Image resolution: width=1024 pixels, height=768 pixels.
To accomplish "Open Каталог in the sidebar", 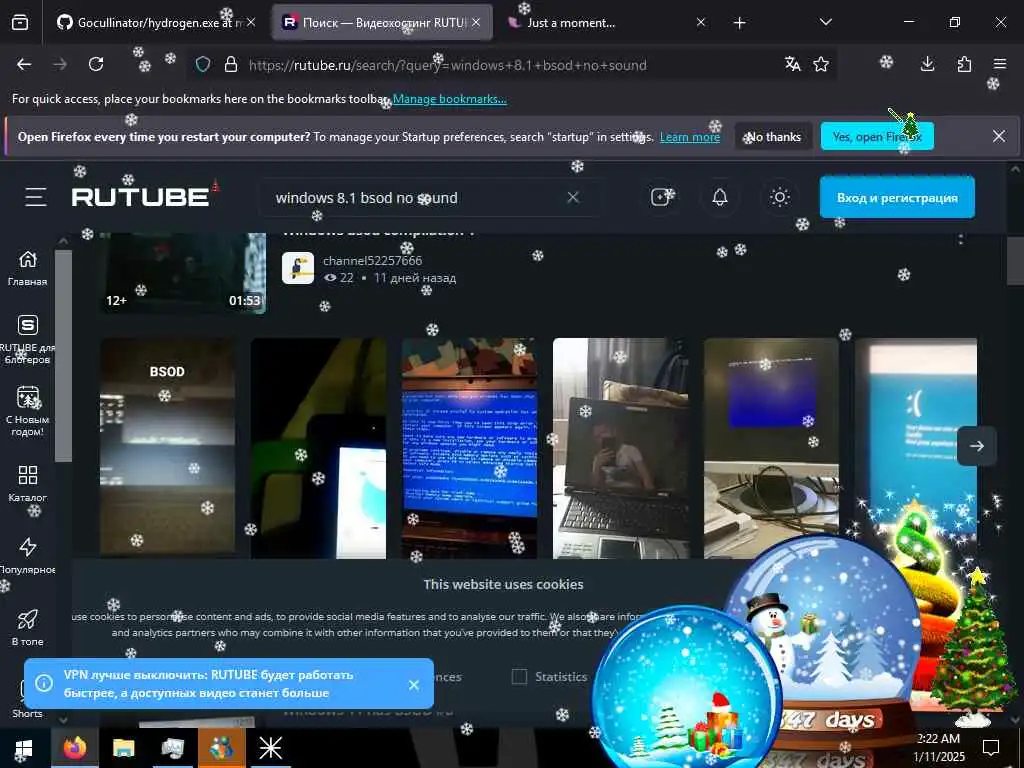I will coord(27,484).
